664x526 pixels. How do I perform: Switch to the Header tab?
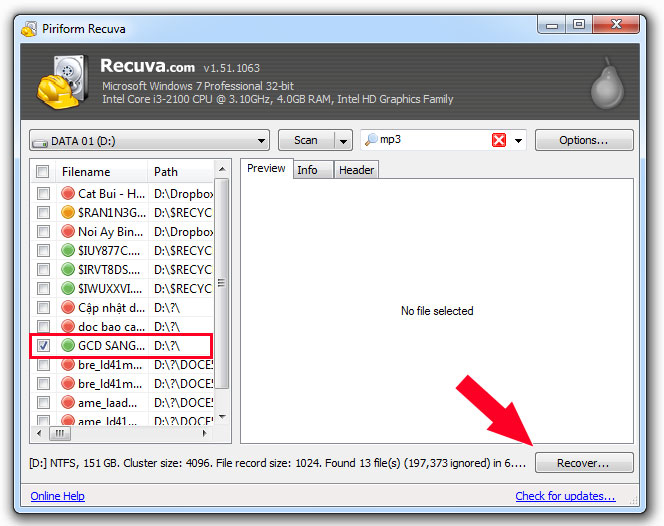(356, 170)
